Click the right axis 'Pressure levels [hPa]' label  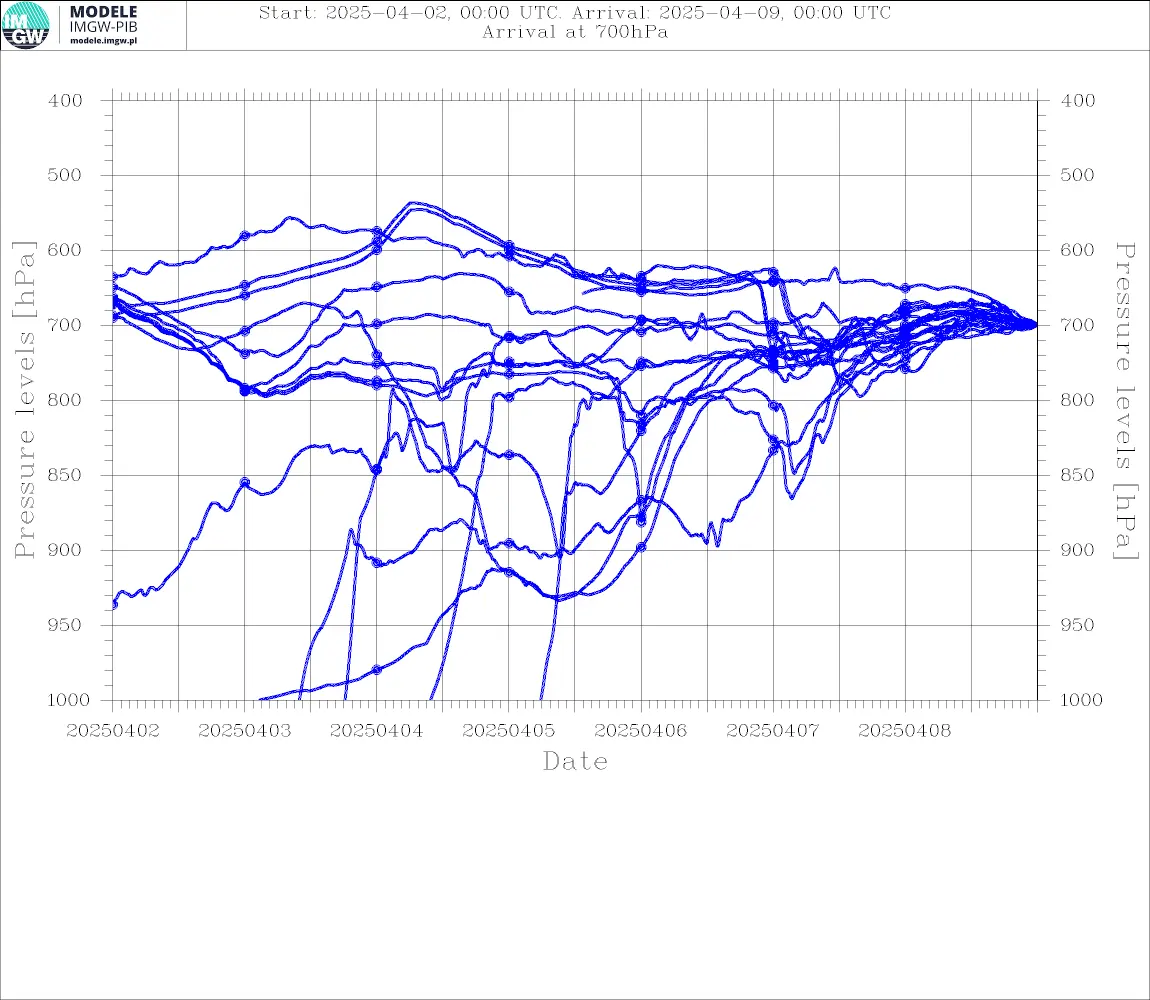1126,401
